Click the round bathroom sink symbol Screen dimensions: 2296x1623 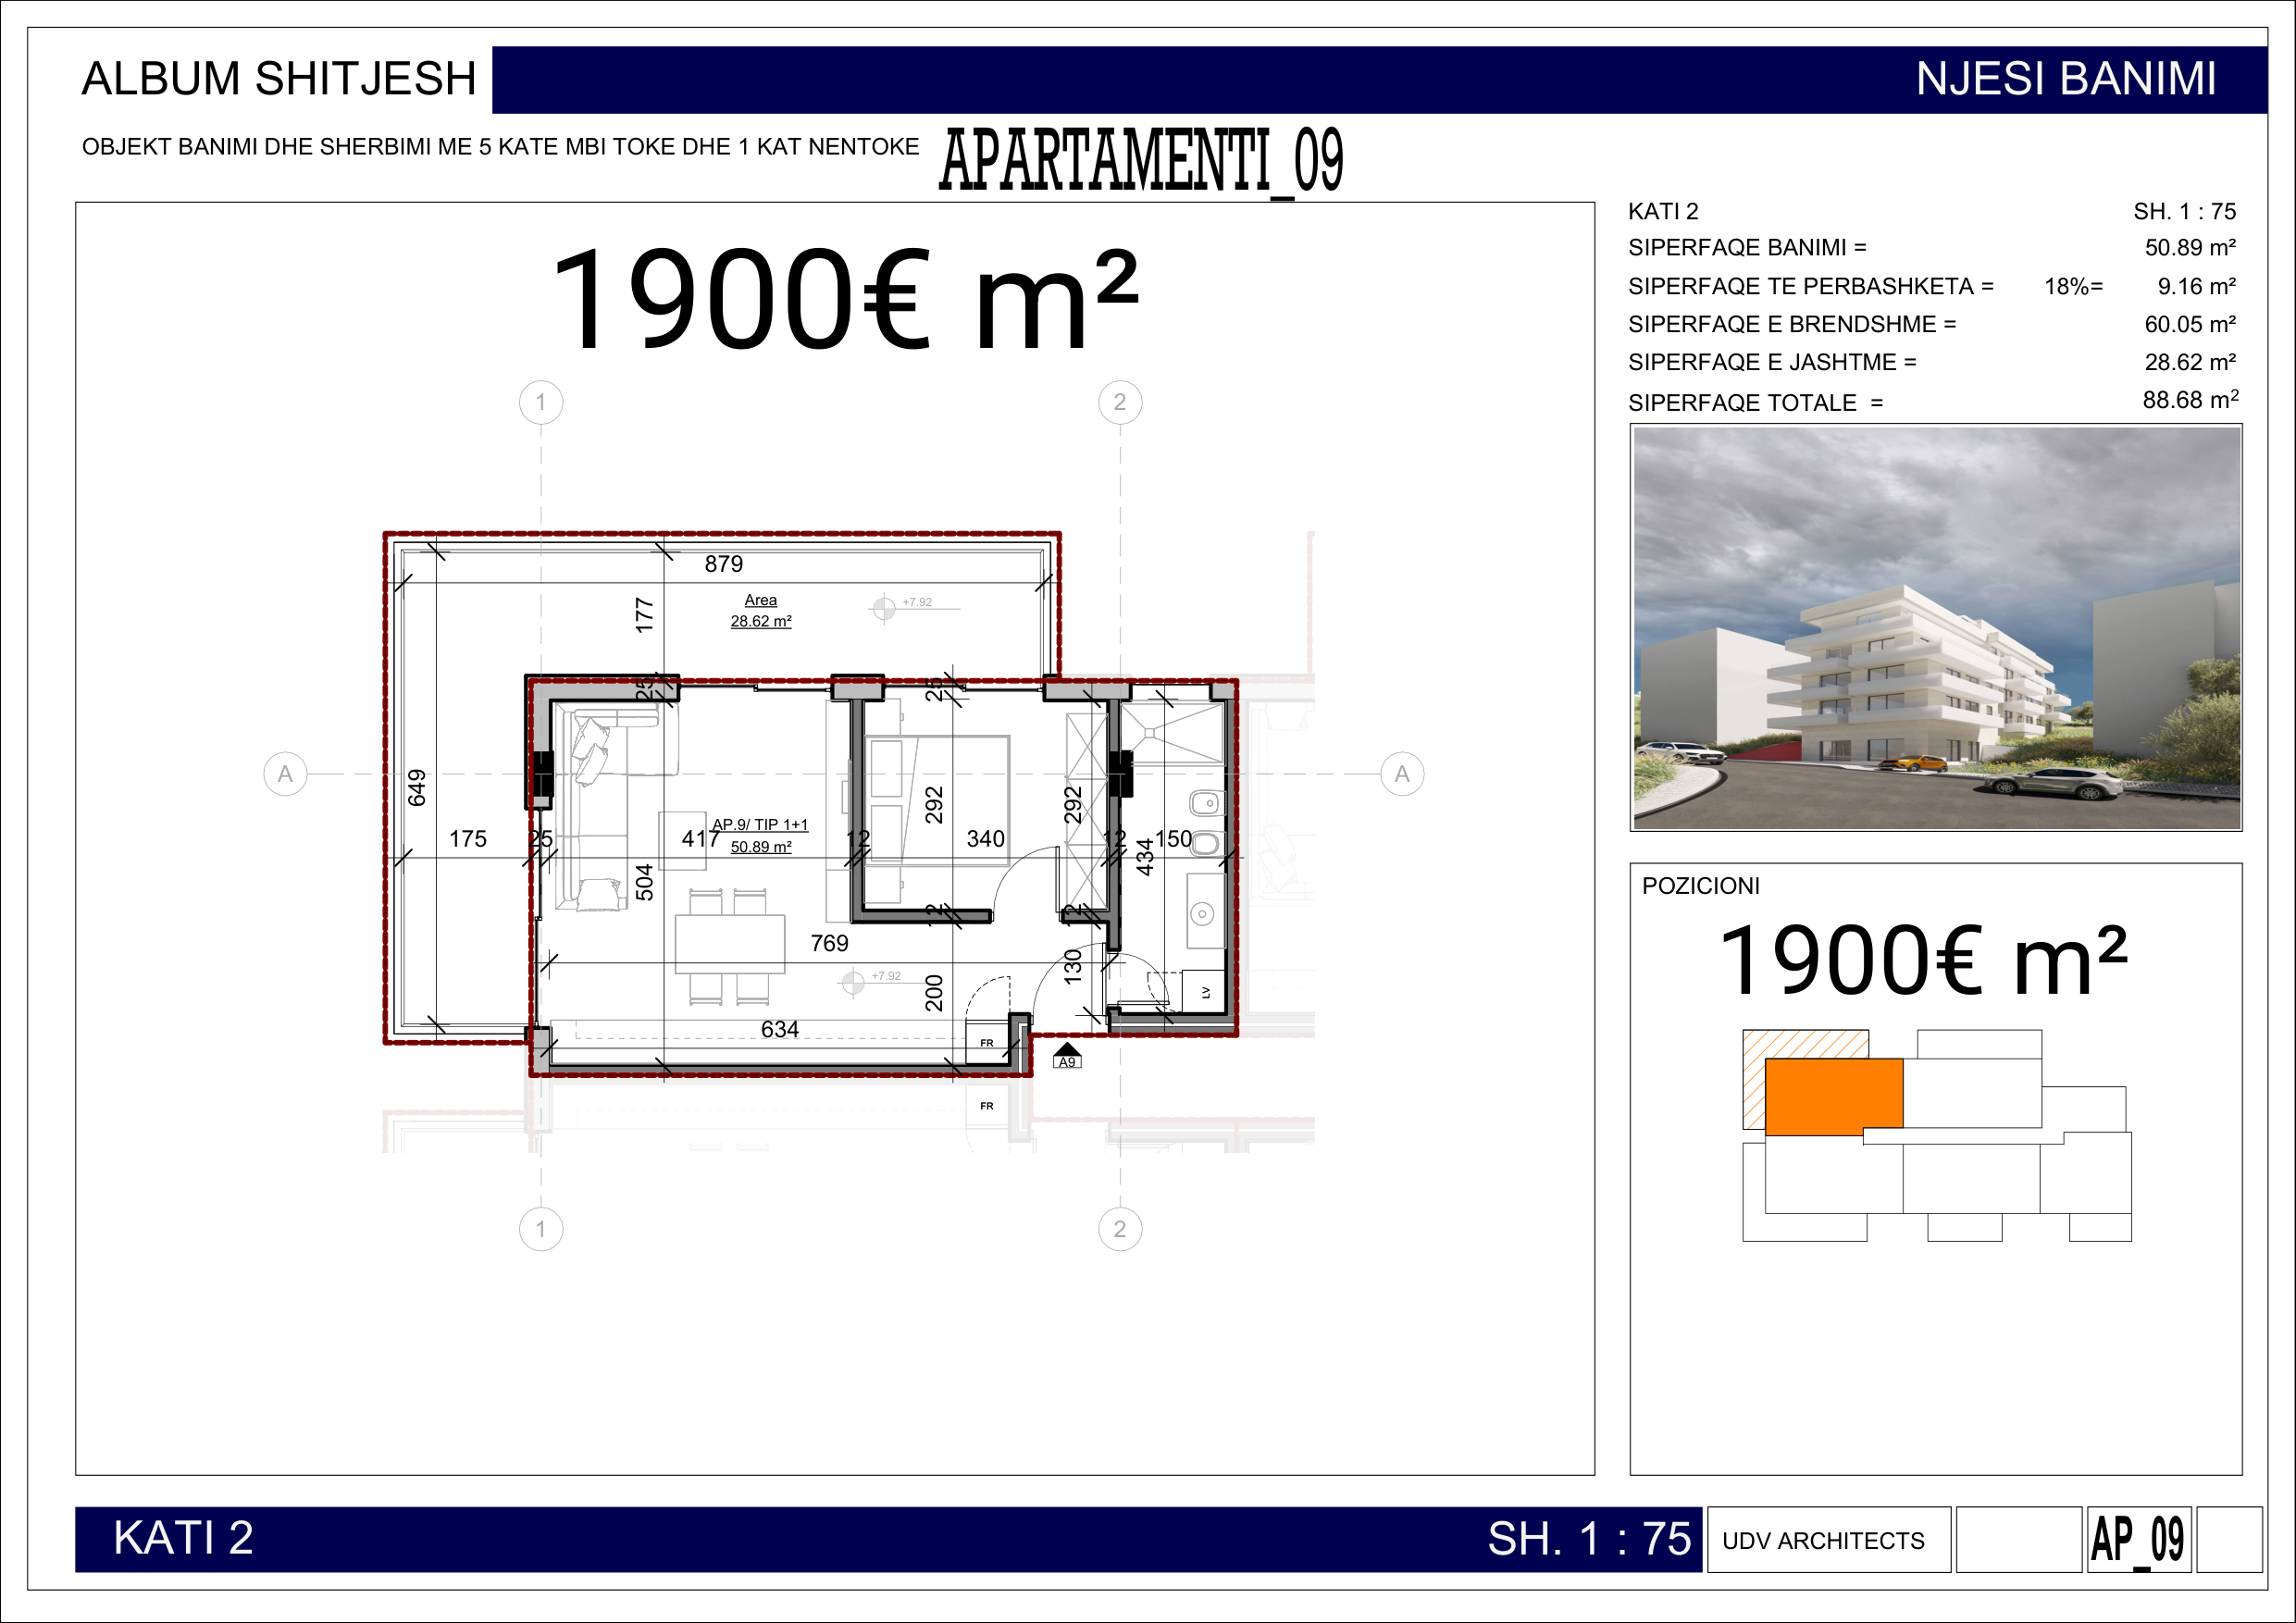click(x=1203, y=913)
